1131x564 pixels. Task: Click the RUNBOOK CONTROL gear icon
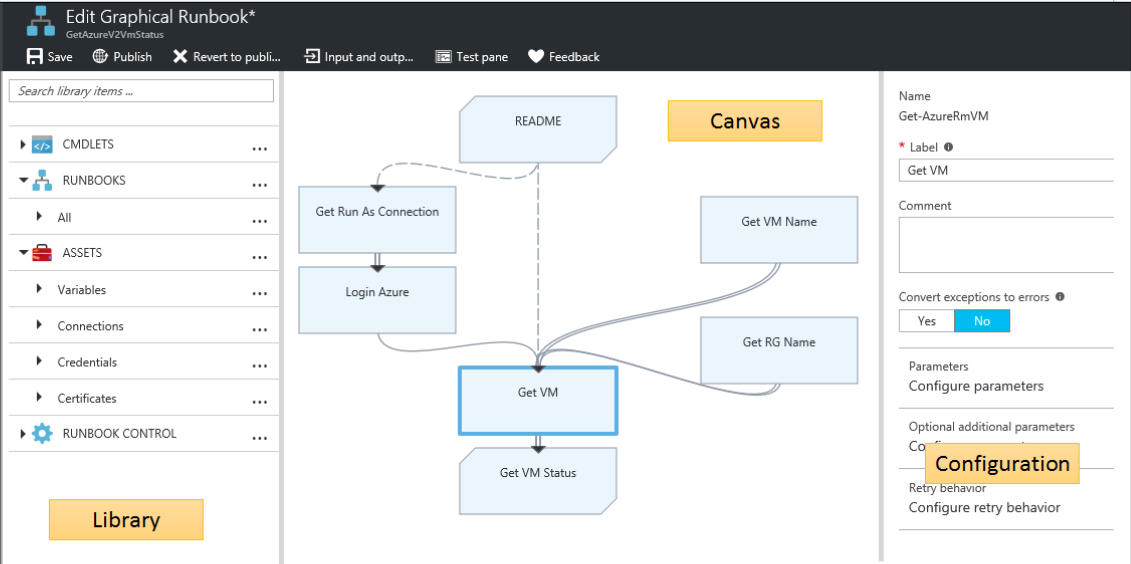coord(43,433)
